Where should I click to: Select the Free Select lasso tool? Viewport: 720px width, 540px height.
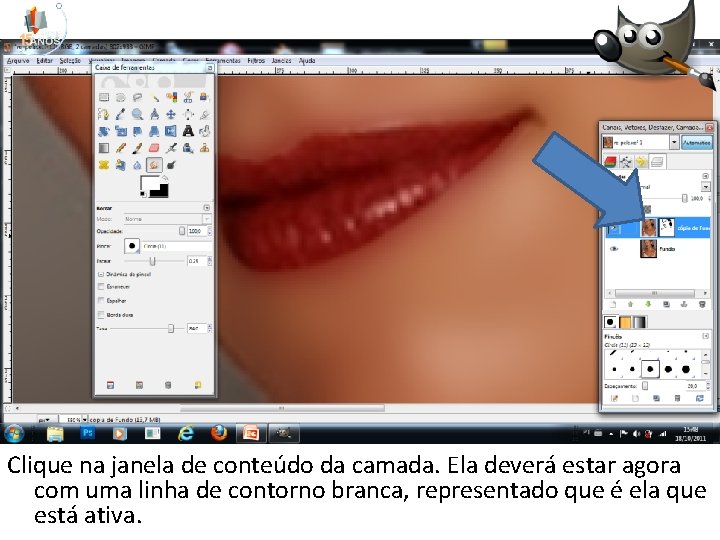137,97
